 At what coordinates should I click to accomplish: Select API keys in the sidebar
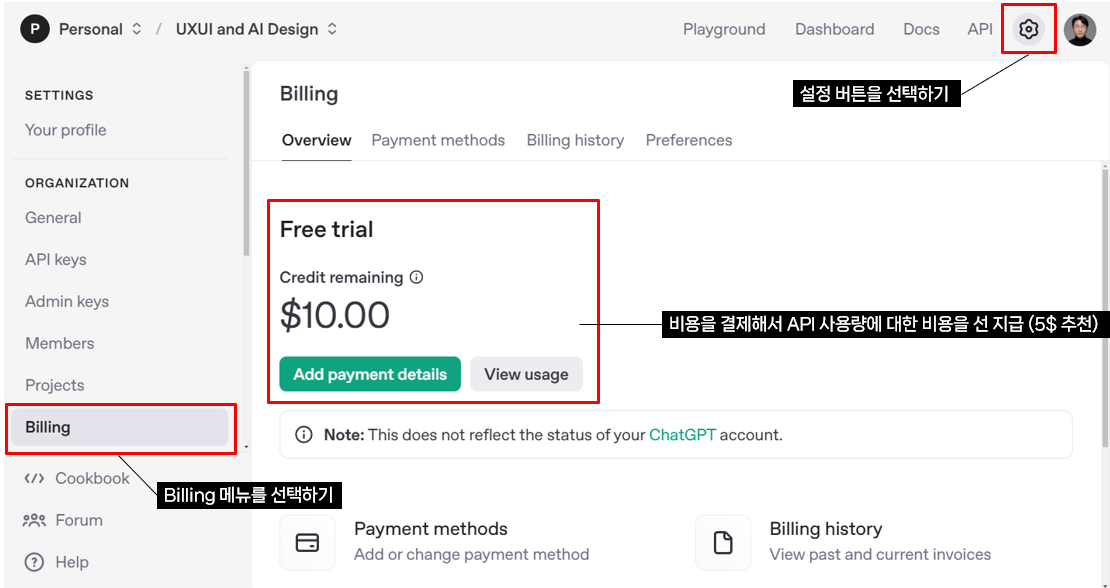point(56,260)
